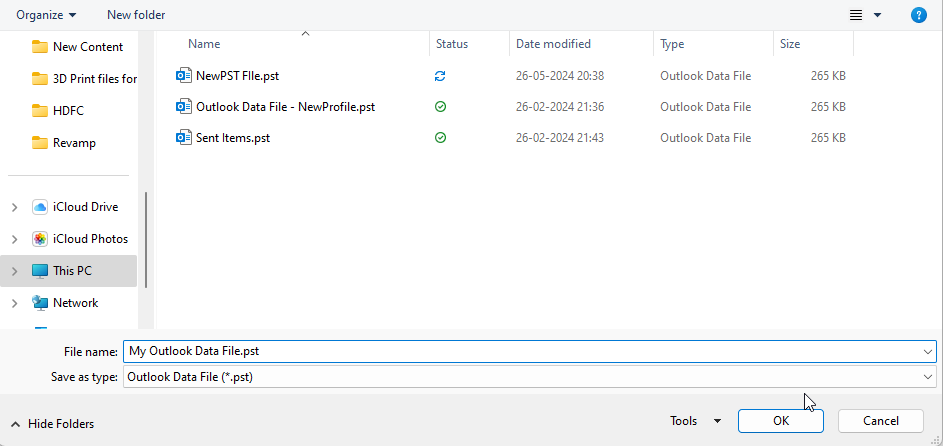Collapse the navigation pane with Hide Folders
Screen dimensions: 943x446
coord(52,424)
